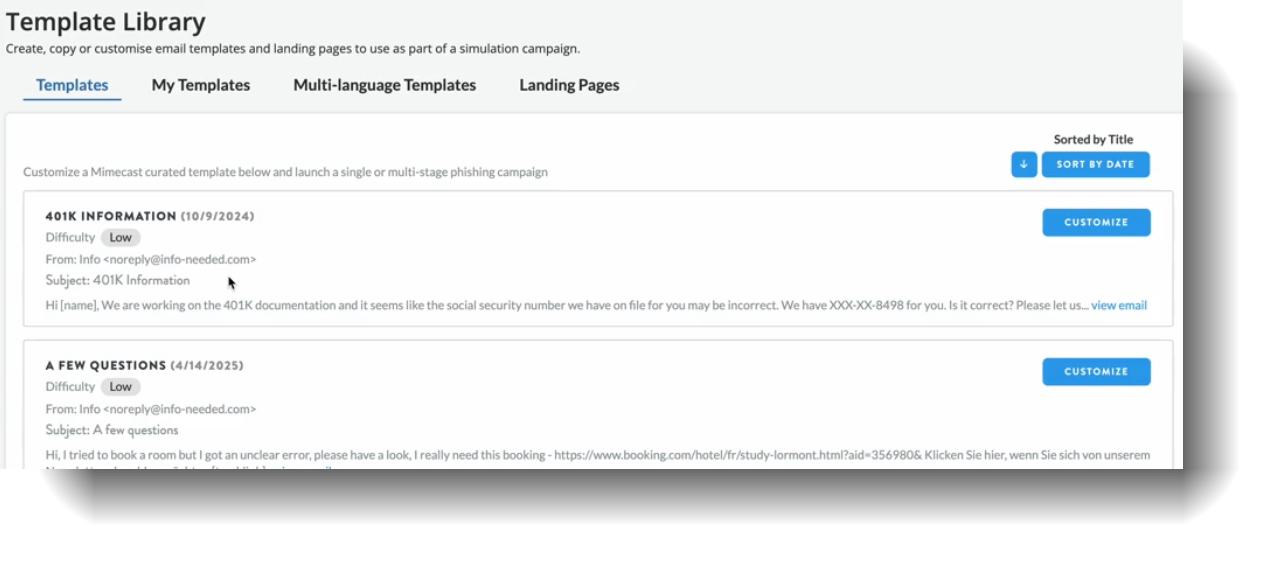The image size is (1278, 564).
Task: Customize the 401K Information template
Action: tap(1096, 222)
